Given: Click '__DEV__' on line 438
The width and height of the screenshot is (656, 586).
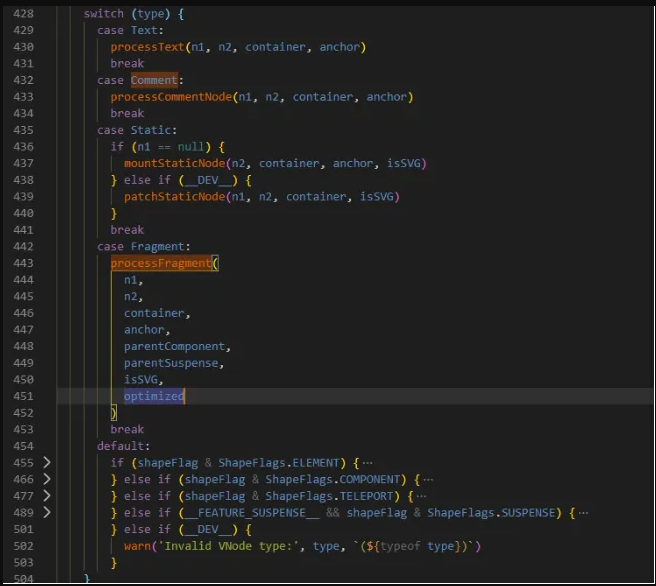Looking at the screenshot, I should 208,180.
